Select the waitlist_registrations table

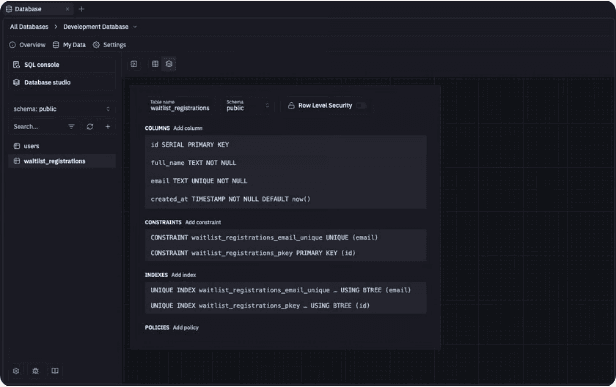tap(62, 161)
